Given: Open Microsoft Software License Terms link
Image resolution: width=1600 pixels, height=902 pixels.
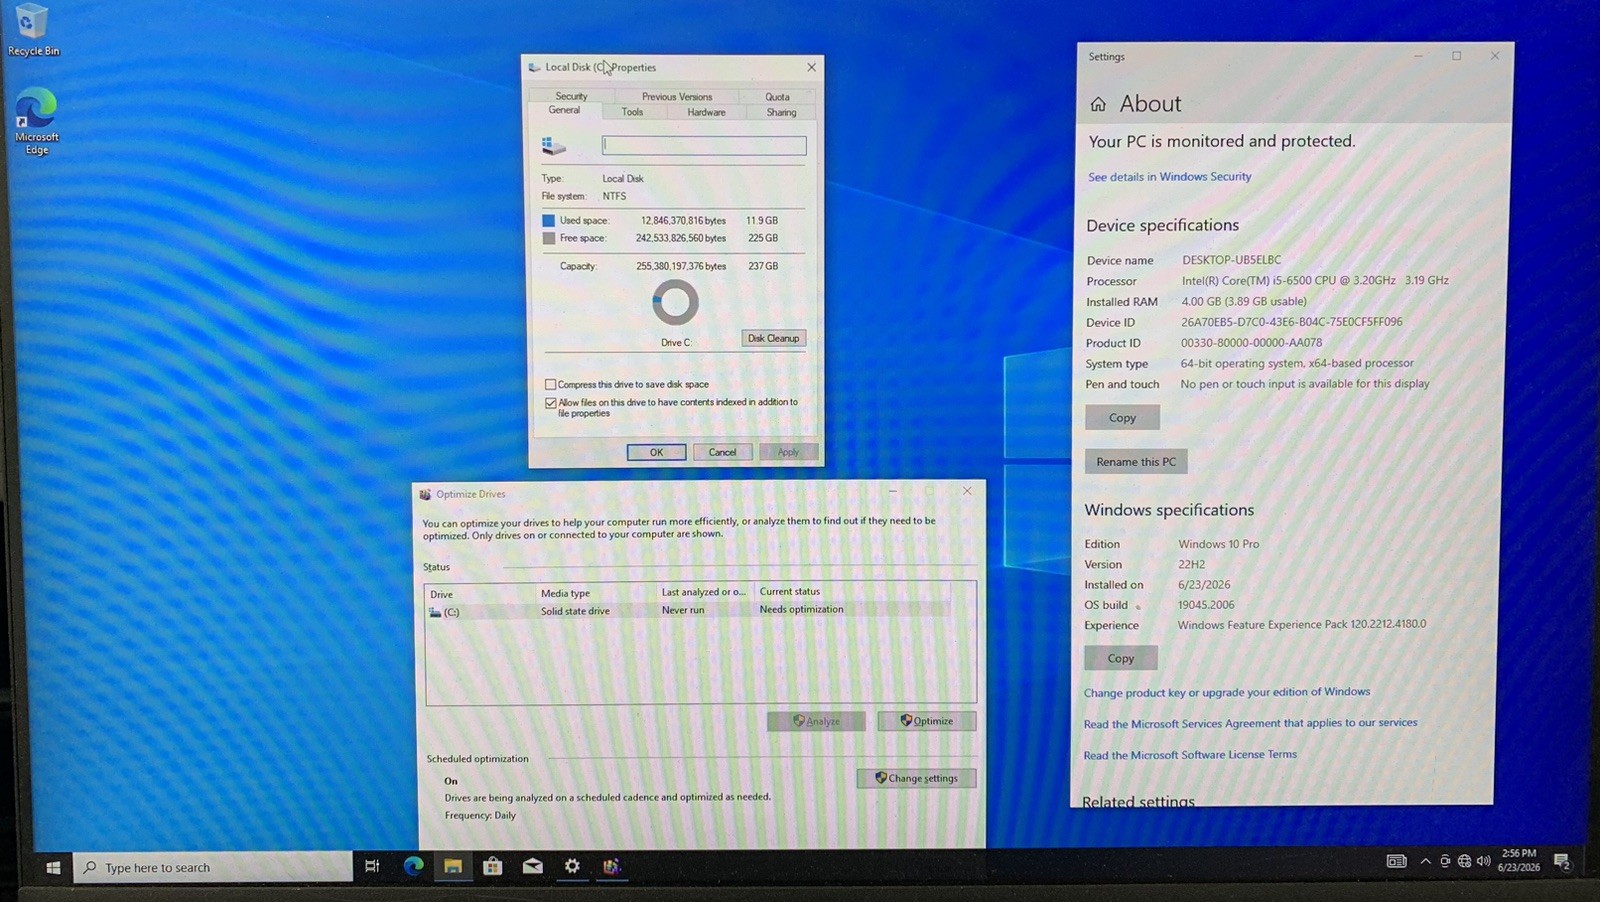Looking at the screenshot, I should point(1190,755).
